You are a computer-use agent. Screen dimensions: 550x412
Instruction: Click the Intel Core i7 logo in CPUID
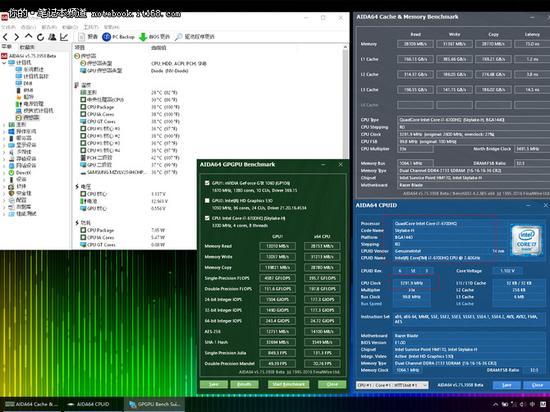[525, 240]
